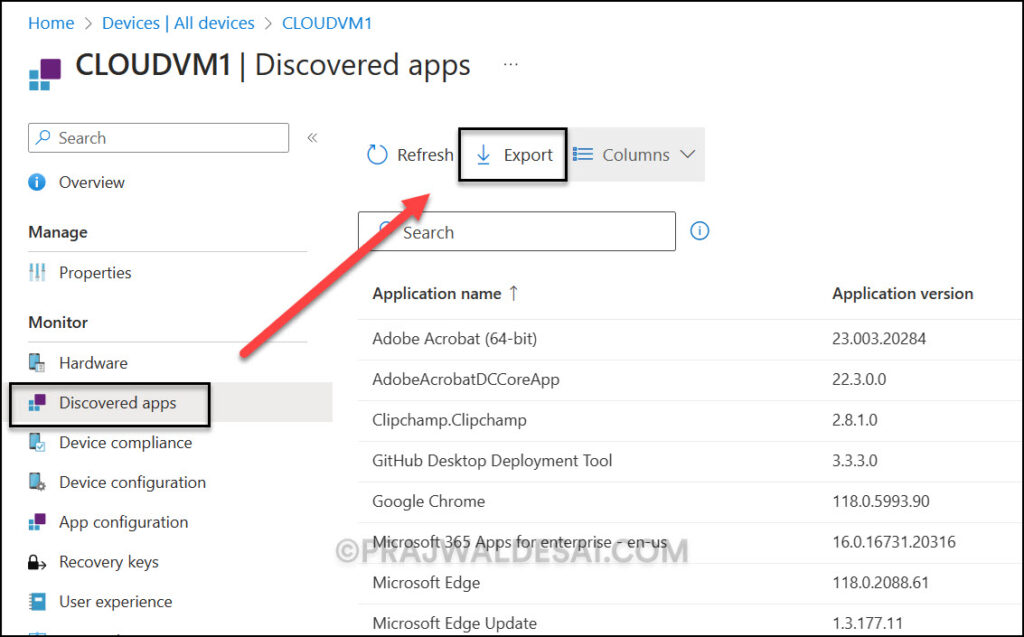Click version 16.0.16731.20316
Screen dimensions: 1024x637
pos(893,542)
